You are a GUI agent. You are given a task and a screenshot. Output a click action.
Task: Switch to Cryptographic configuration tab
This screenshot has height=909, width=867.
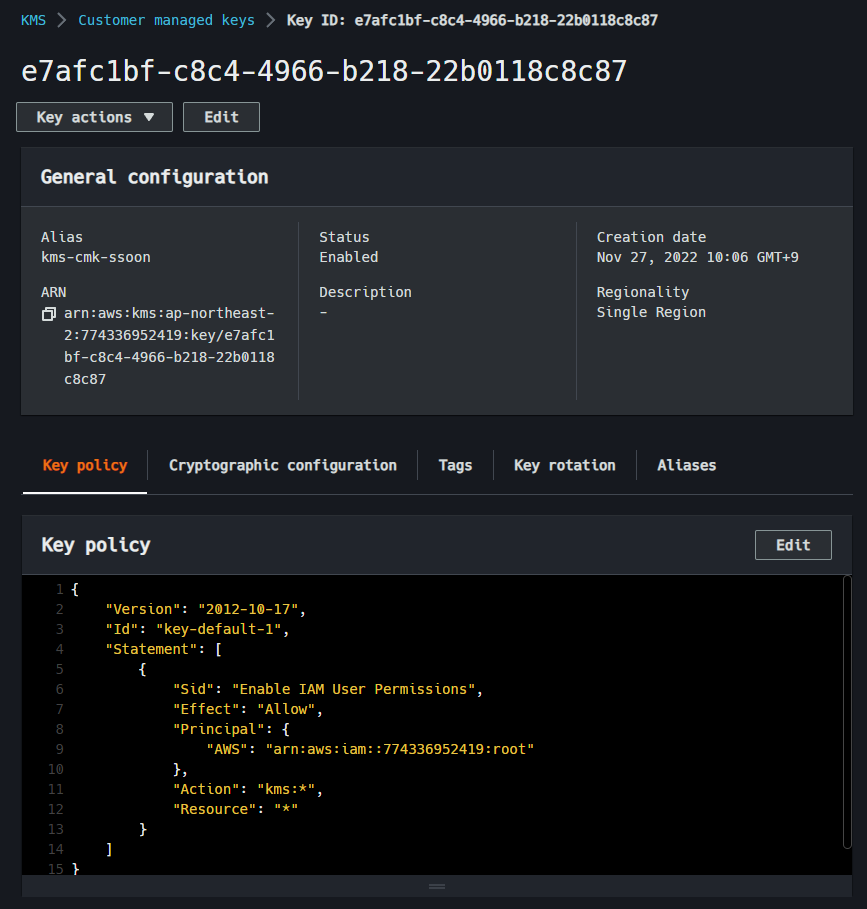pos(283,466)
